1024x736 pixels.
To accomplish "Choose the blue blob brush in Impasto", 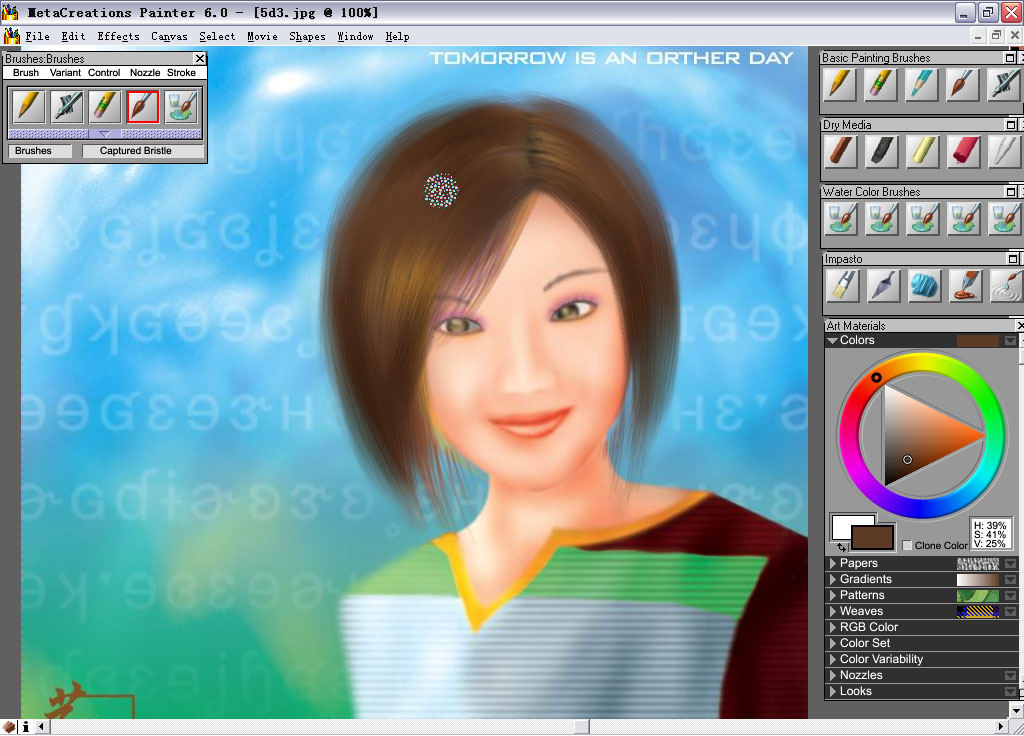I will pyautogui.click(x=924, y=286).
